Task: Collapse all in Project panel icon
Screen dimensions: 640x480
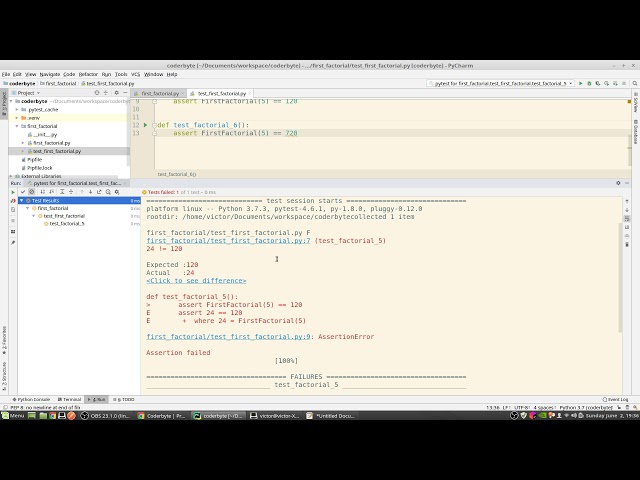Action: tap(106, 93)
